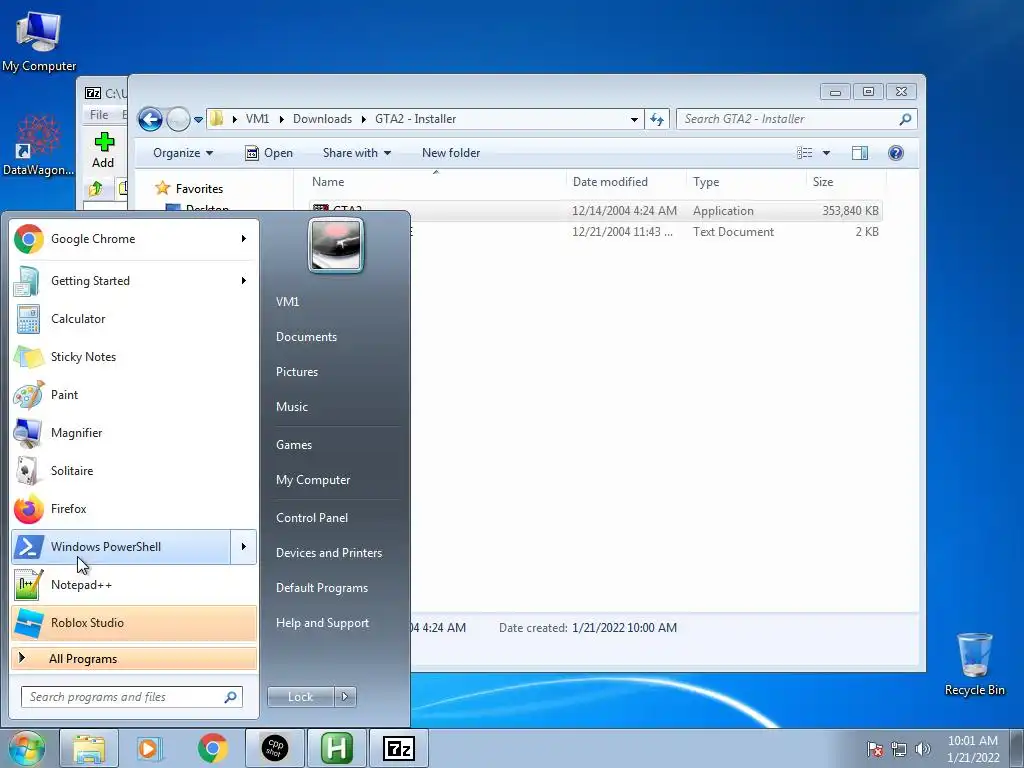1024x768 pixels.
Task: Click the Explorer help icon
Action: click(895, 153)
